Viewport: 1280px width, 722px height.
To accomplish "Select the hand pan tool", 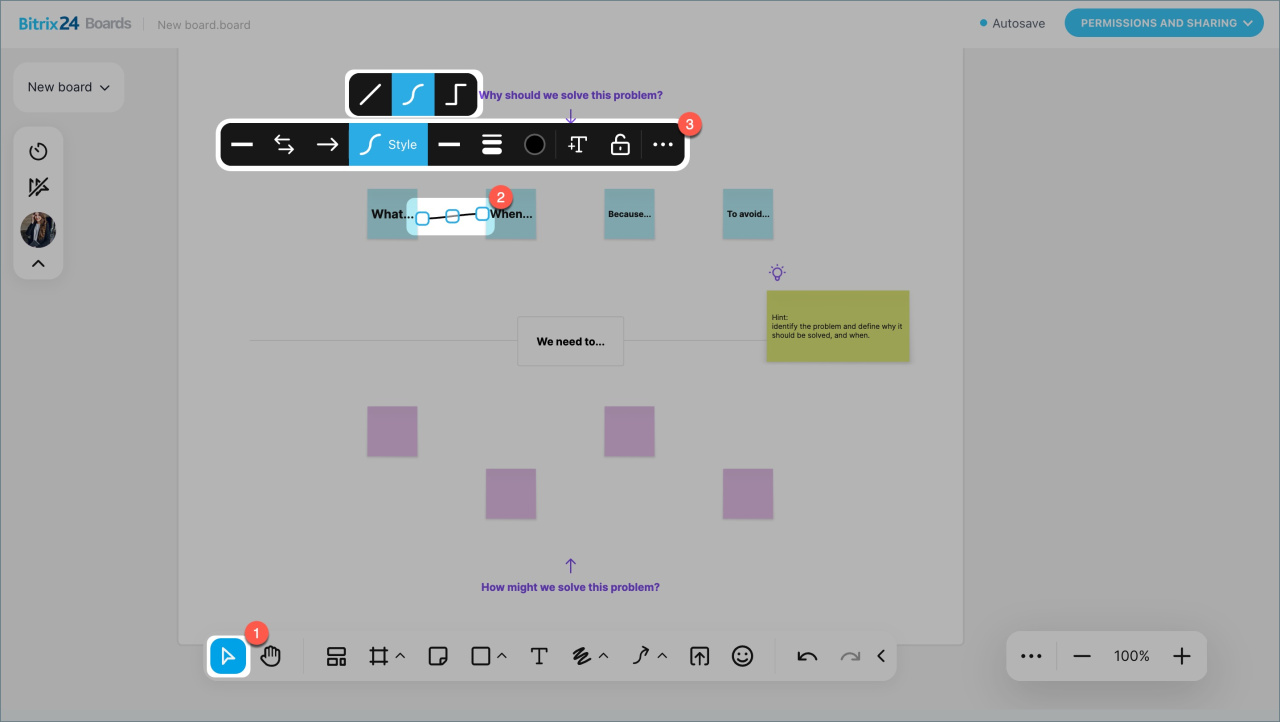I will pyautogui.click(x=271, y=656).
